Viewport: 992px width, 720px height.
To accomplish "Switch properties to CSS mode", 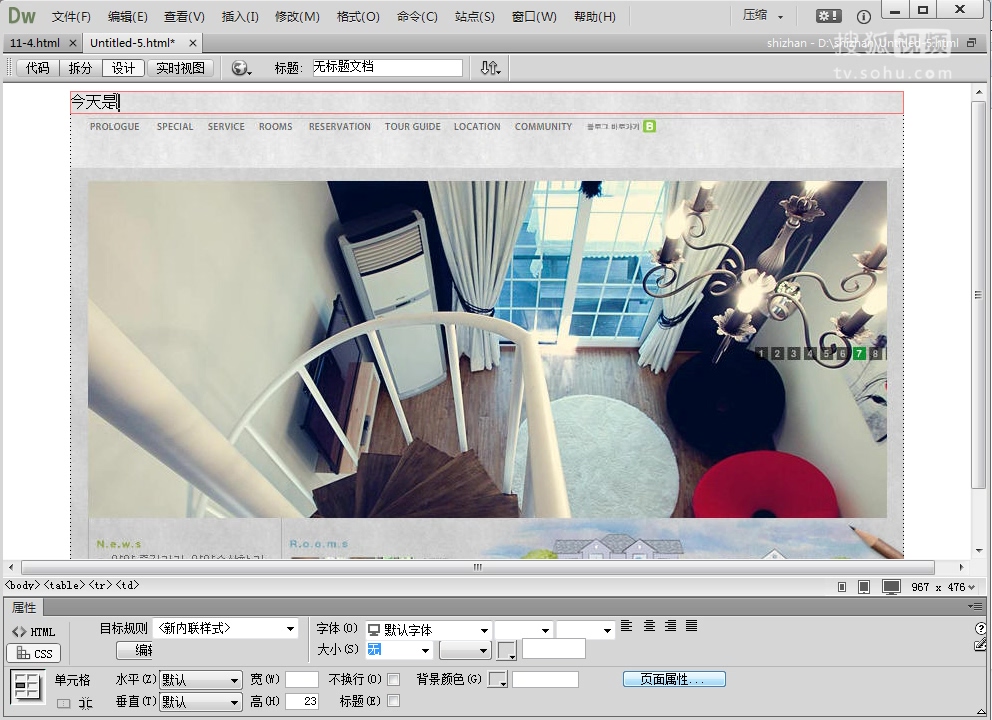I will [x=34, y=653].
